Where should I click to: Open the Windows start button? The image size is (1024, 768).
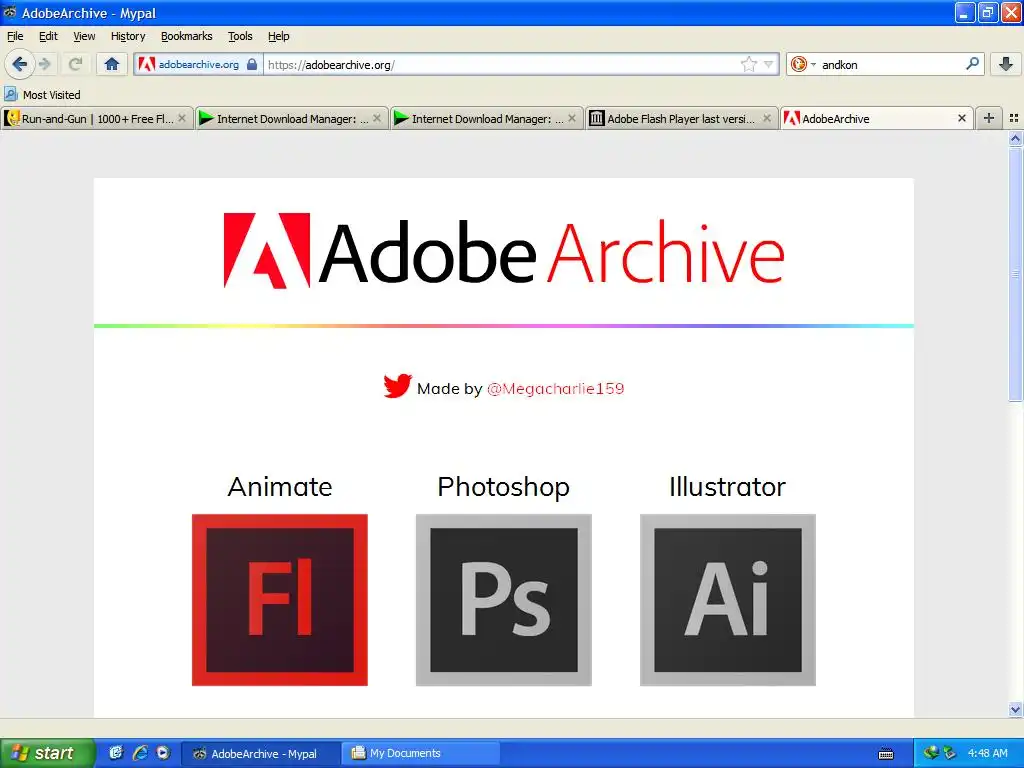coord(47,753)
